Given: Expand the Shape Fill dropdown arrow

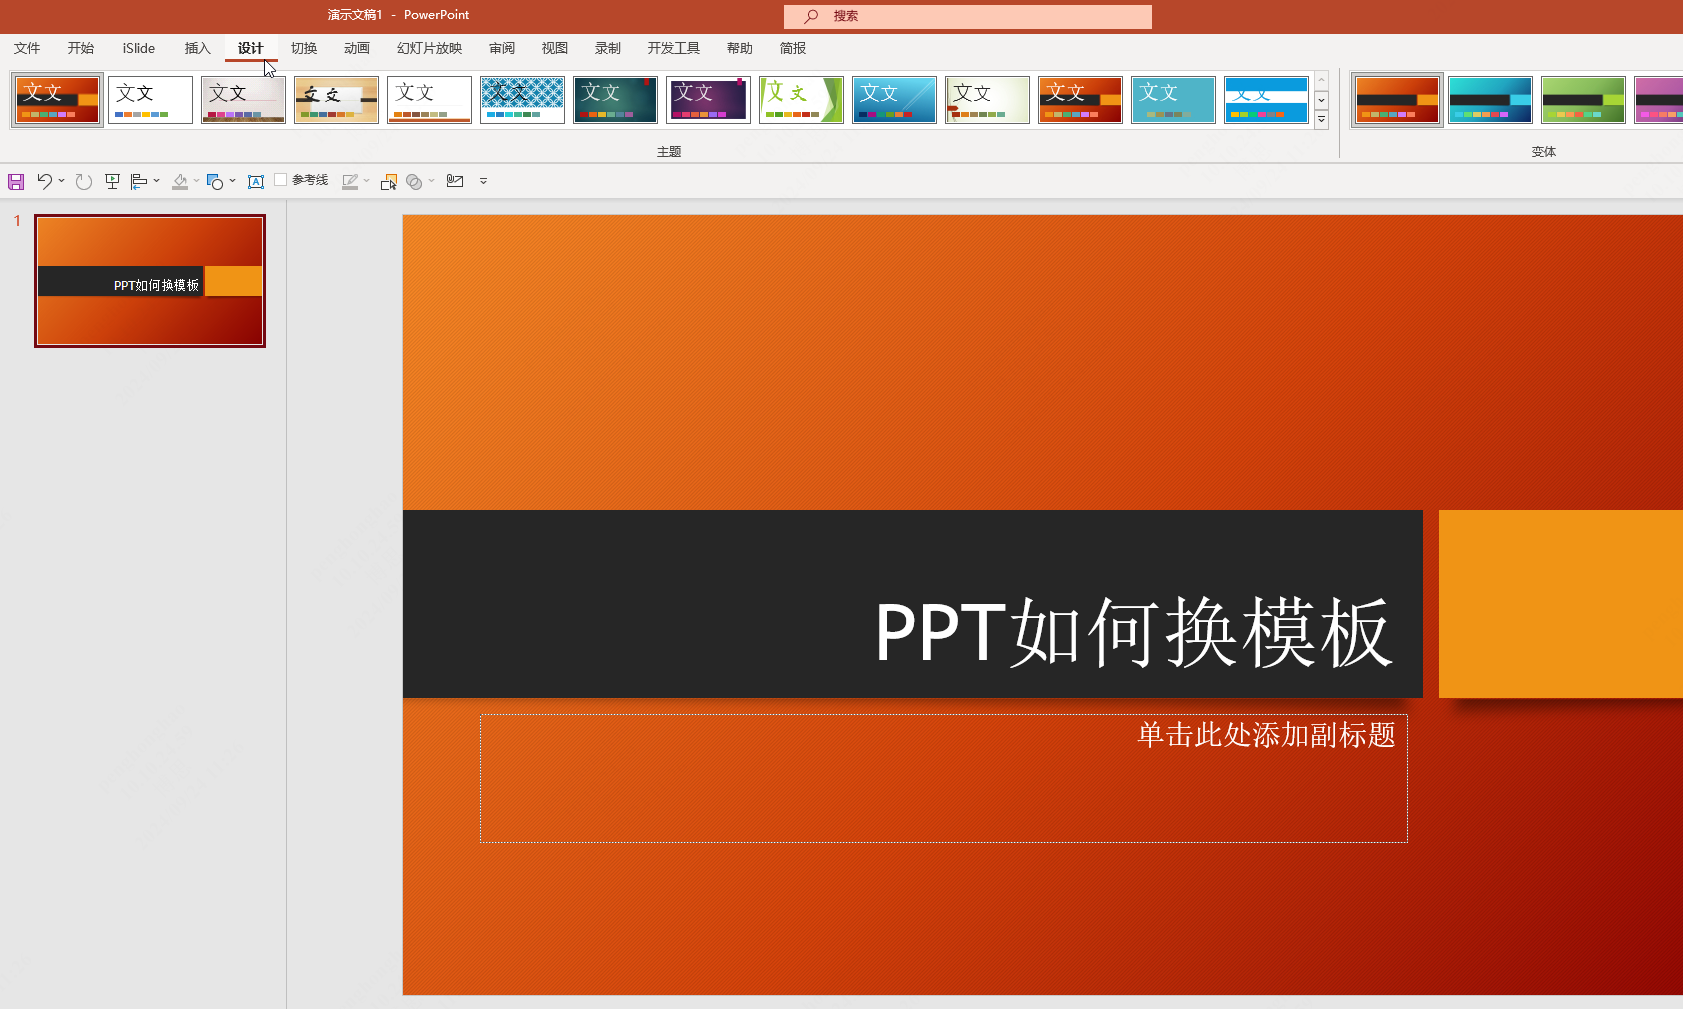Looking at the screenshot, I should pos(197,181).
